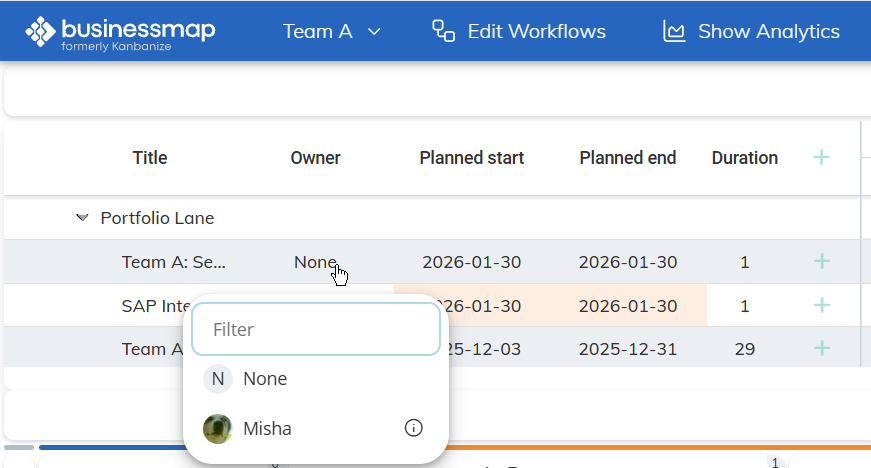Click Misha's avatar picture

point(218,429)
